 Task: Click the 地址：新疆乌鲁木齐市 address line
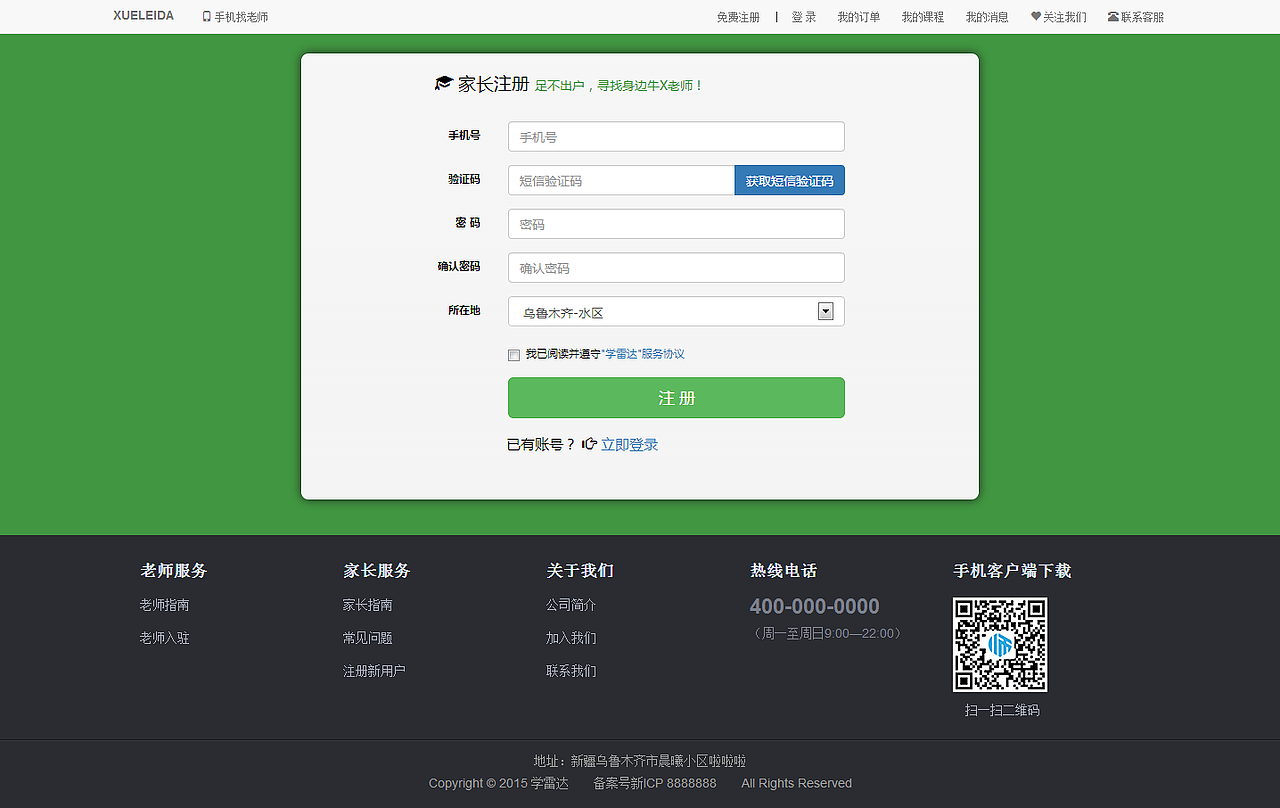tap(640, 761)
